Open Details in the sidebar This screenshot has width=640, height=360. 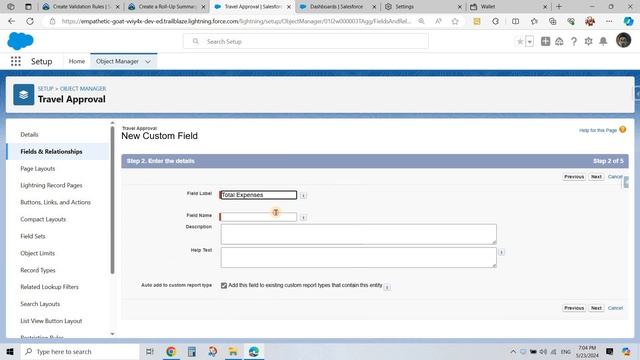tap(29, 134)
